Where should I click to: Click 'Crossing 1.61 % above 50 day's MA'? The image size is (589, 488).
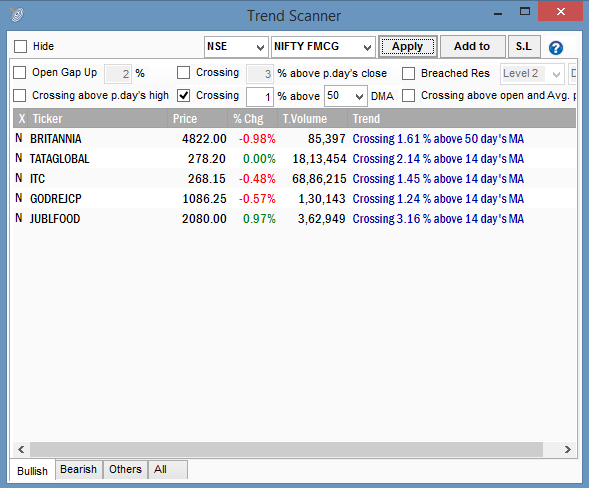tap(438, 139)
